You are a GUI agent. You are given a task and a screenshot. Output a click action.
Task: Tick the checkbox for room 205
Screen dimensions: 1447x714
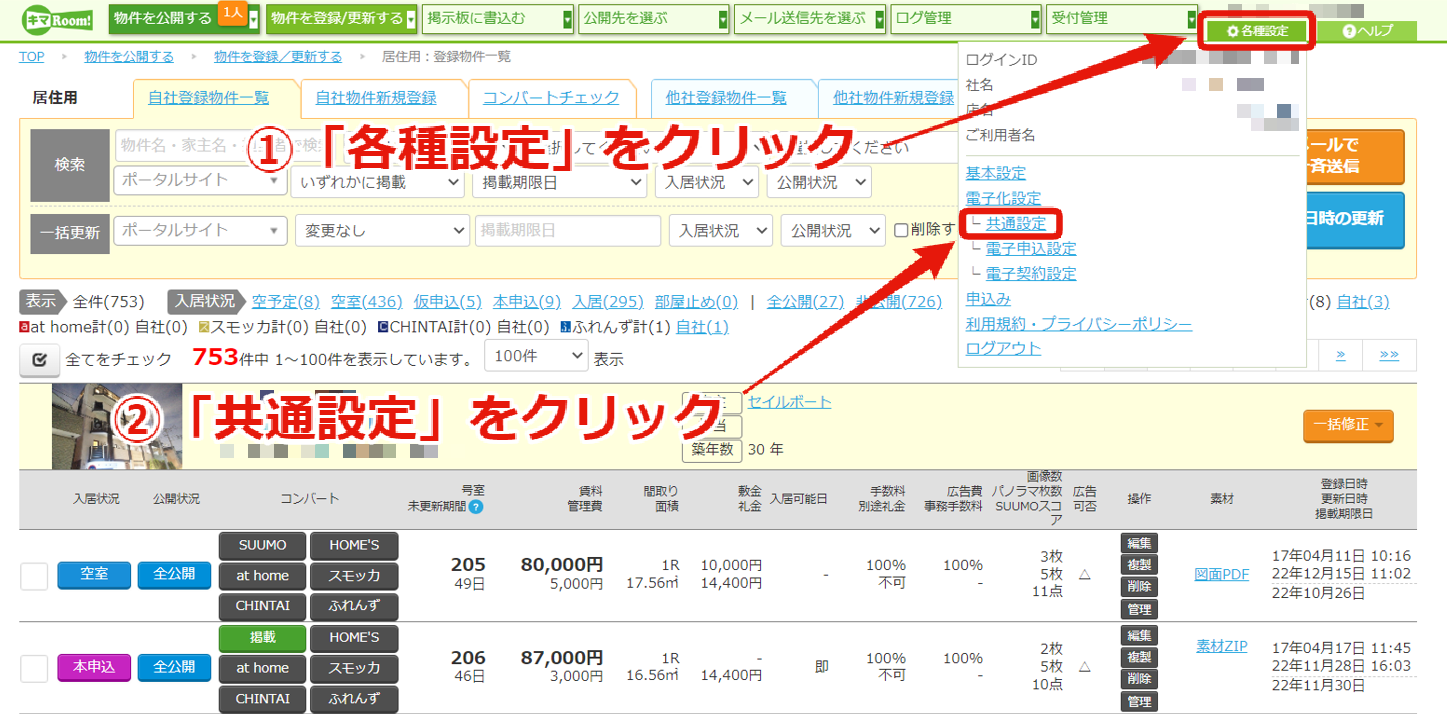(x=34, y=576)
